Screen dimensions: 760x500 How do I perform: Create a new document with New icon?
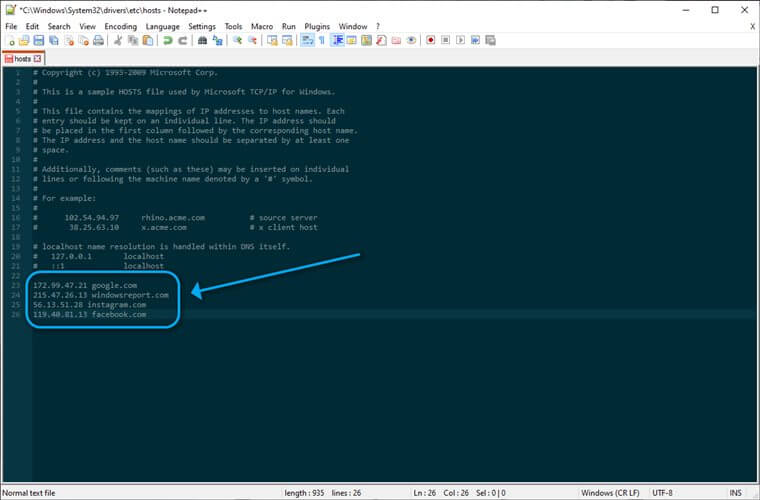tap(10, 41)
